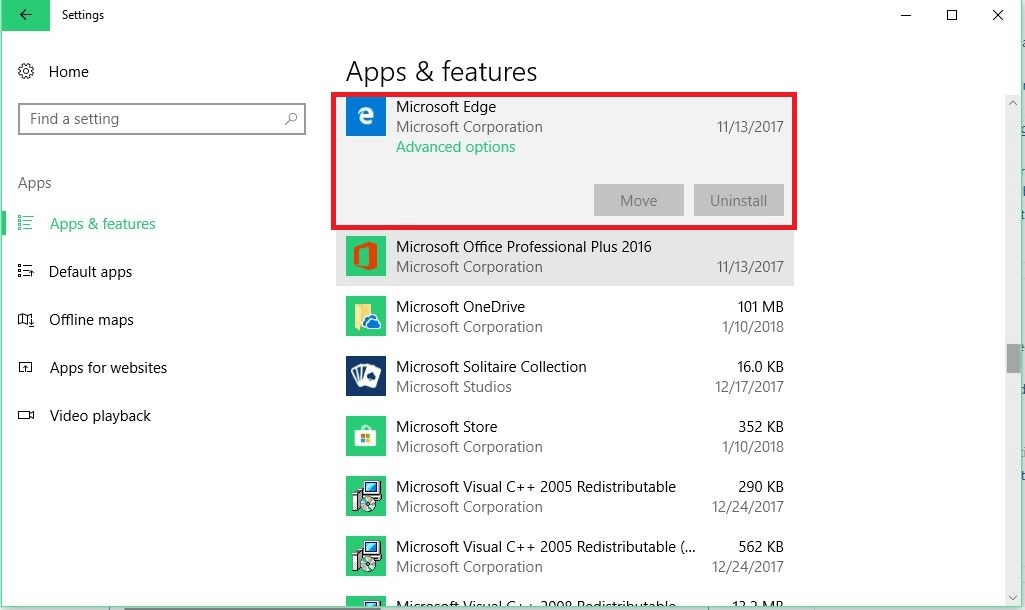1025x610 pixels.
Task: Click the Microsoft Edge app icon
Action: point(365,116)
